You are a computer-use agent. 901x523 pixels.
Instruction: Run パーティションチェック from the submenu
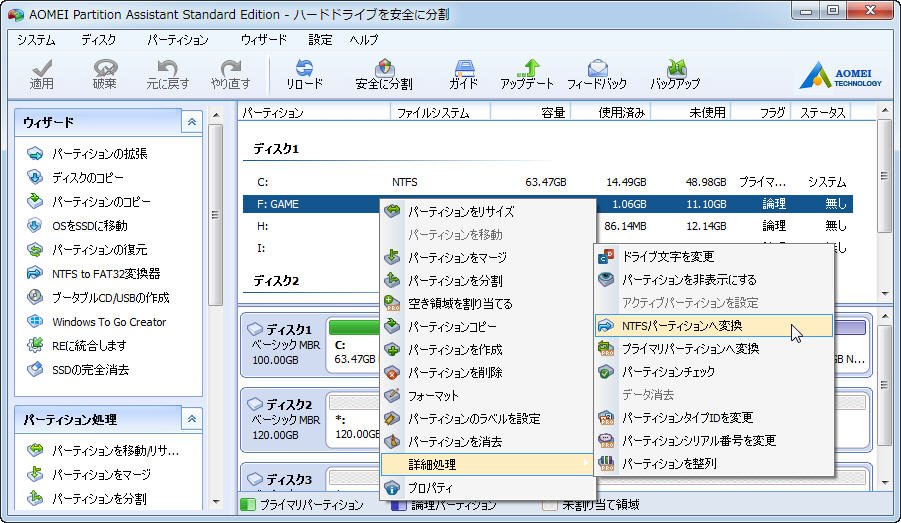(714, 371)
